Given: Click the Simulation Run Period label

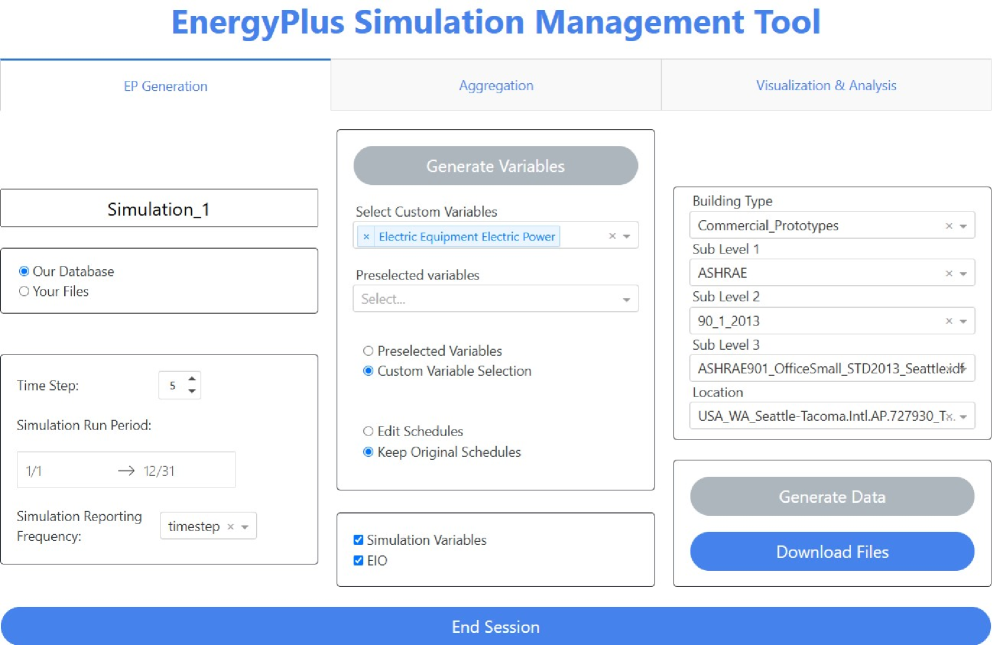Looking at the screenshot, I should 84,426.
